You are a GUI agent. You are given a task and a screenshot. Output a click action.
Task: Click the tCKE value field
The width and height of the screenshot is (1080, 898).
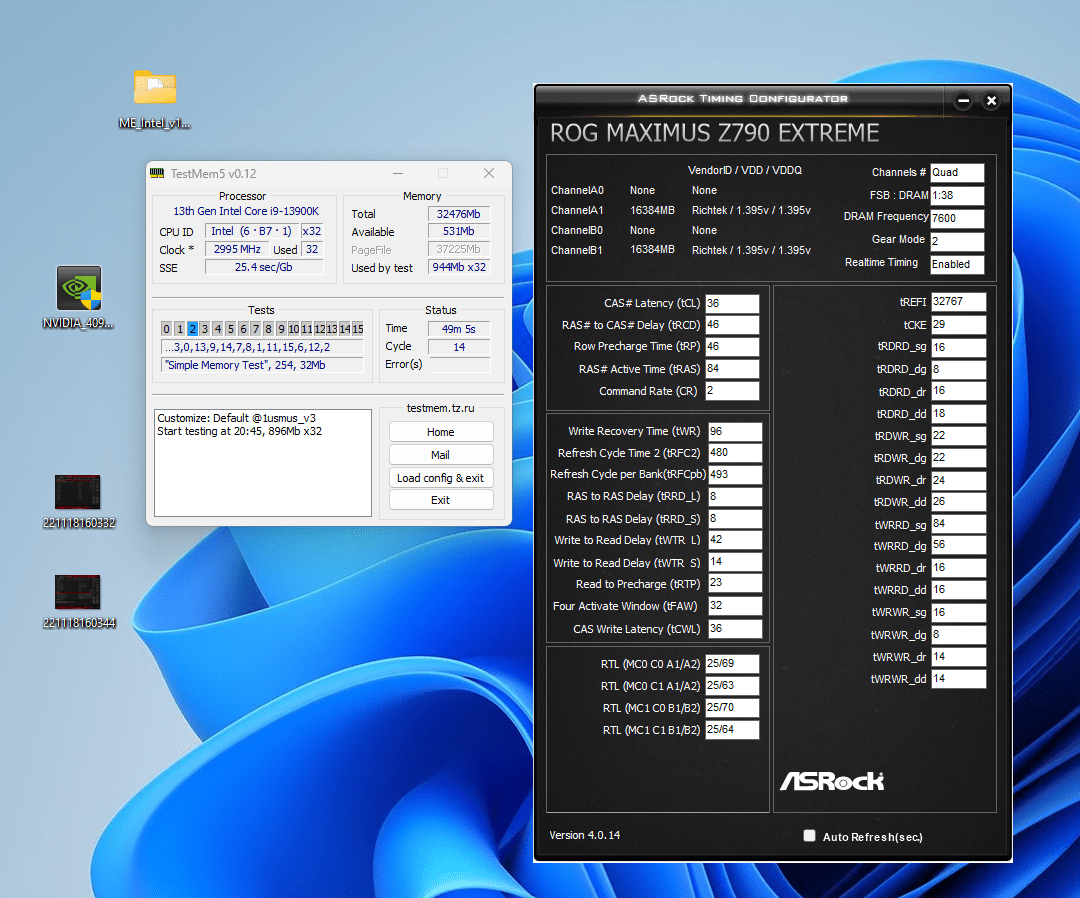[959, 324]
